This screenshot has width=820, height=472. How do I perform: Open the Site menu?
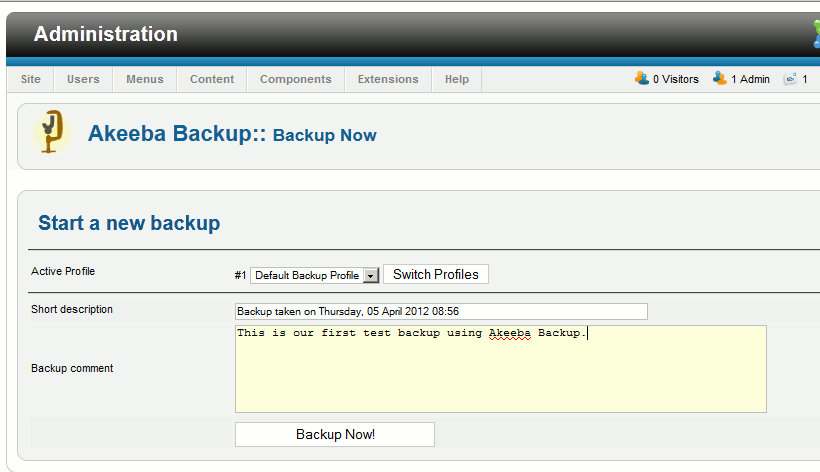[x=31, y=79]
